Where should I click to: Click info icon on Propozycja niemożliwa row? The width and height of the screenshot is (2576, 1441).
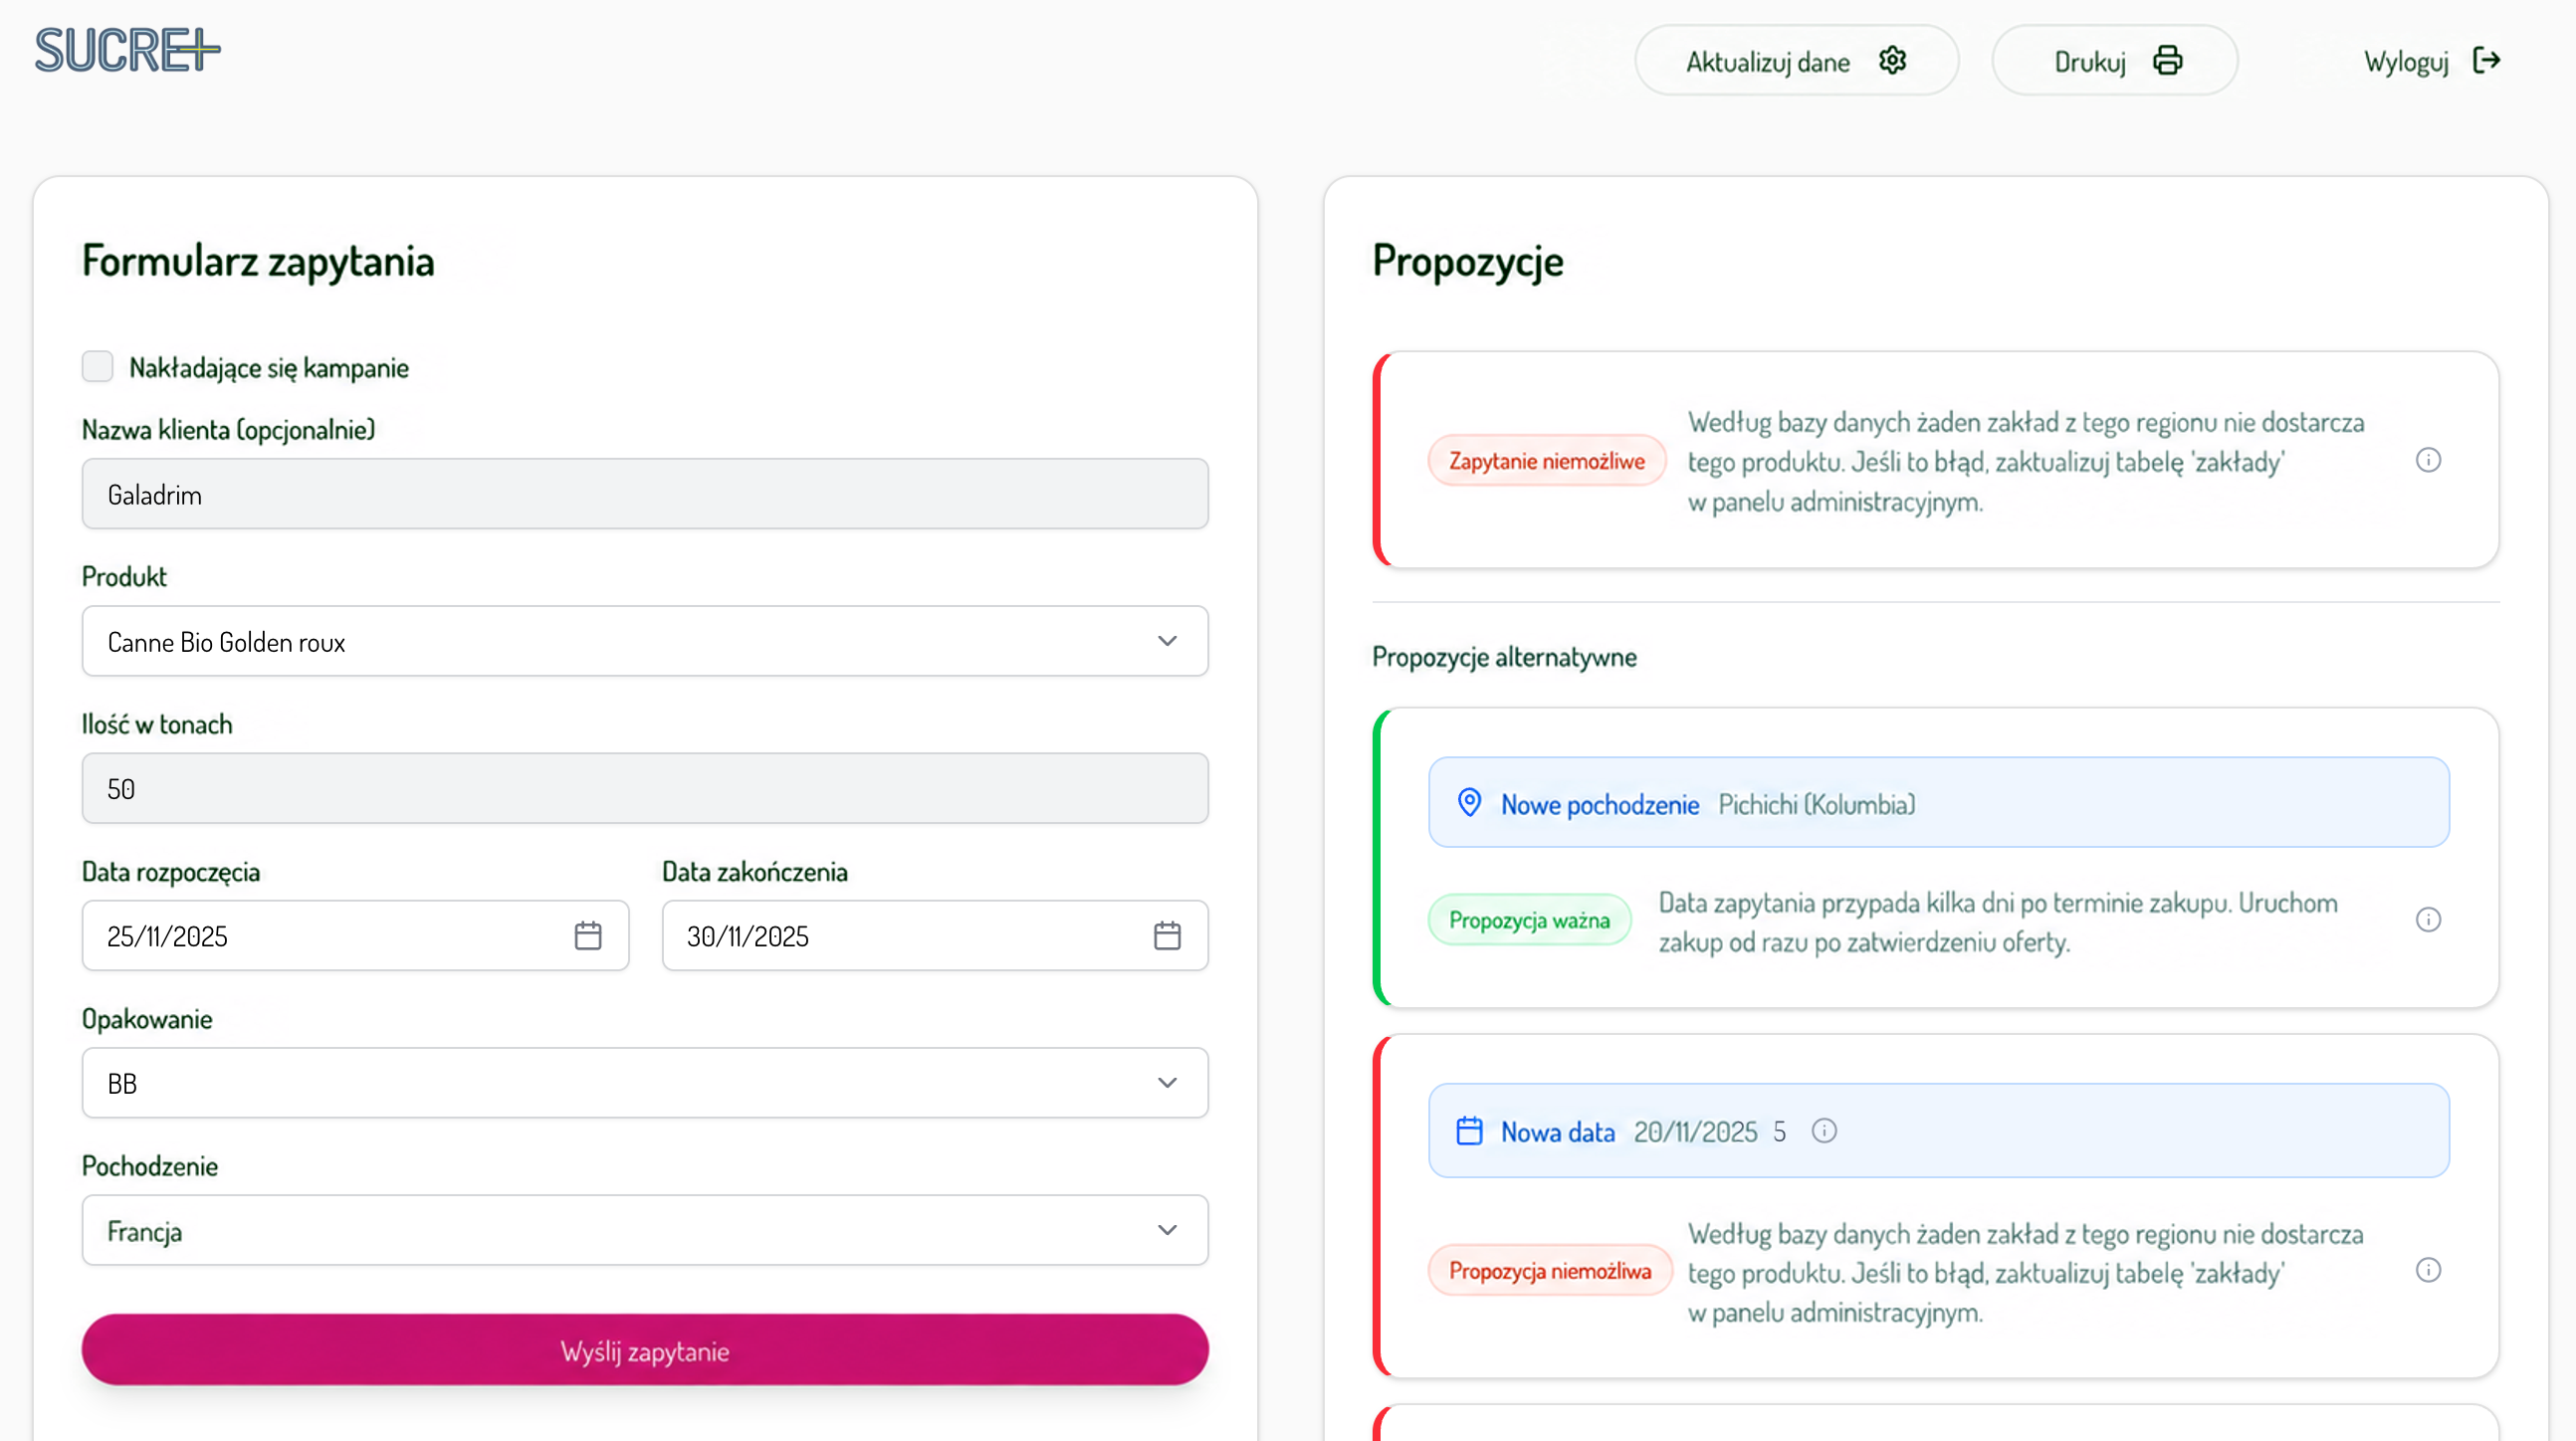[x=2428, y=1270]
